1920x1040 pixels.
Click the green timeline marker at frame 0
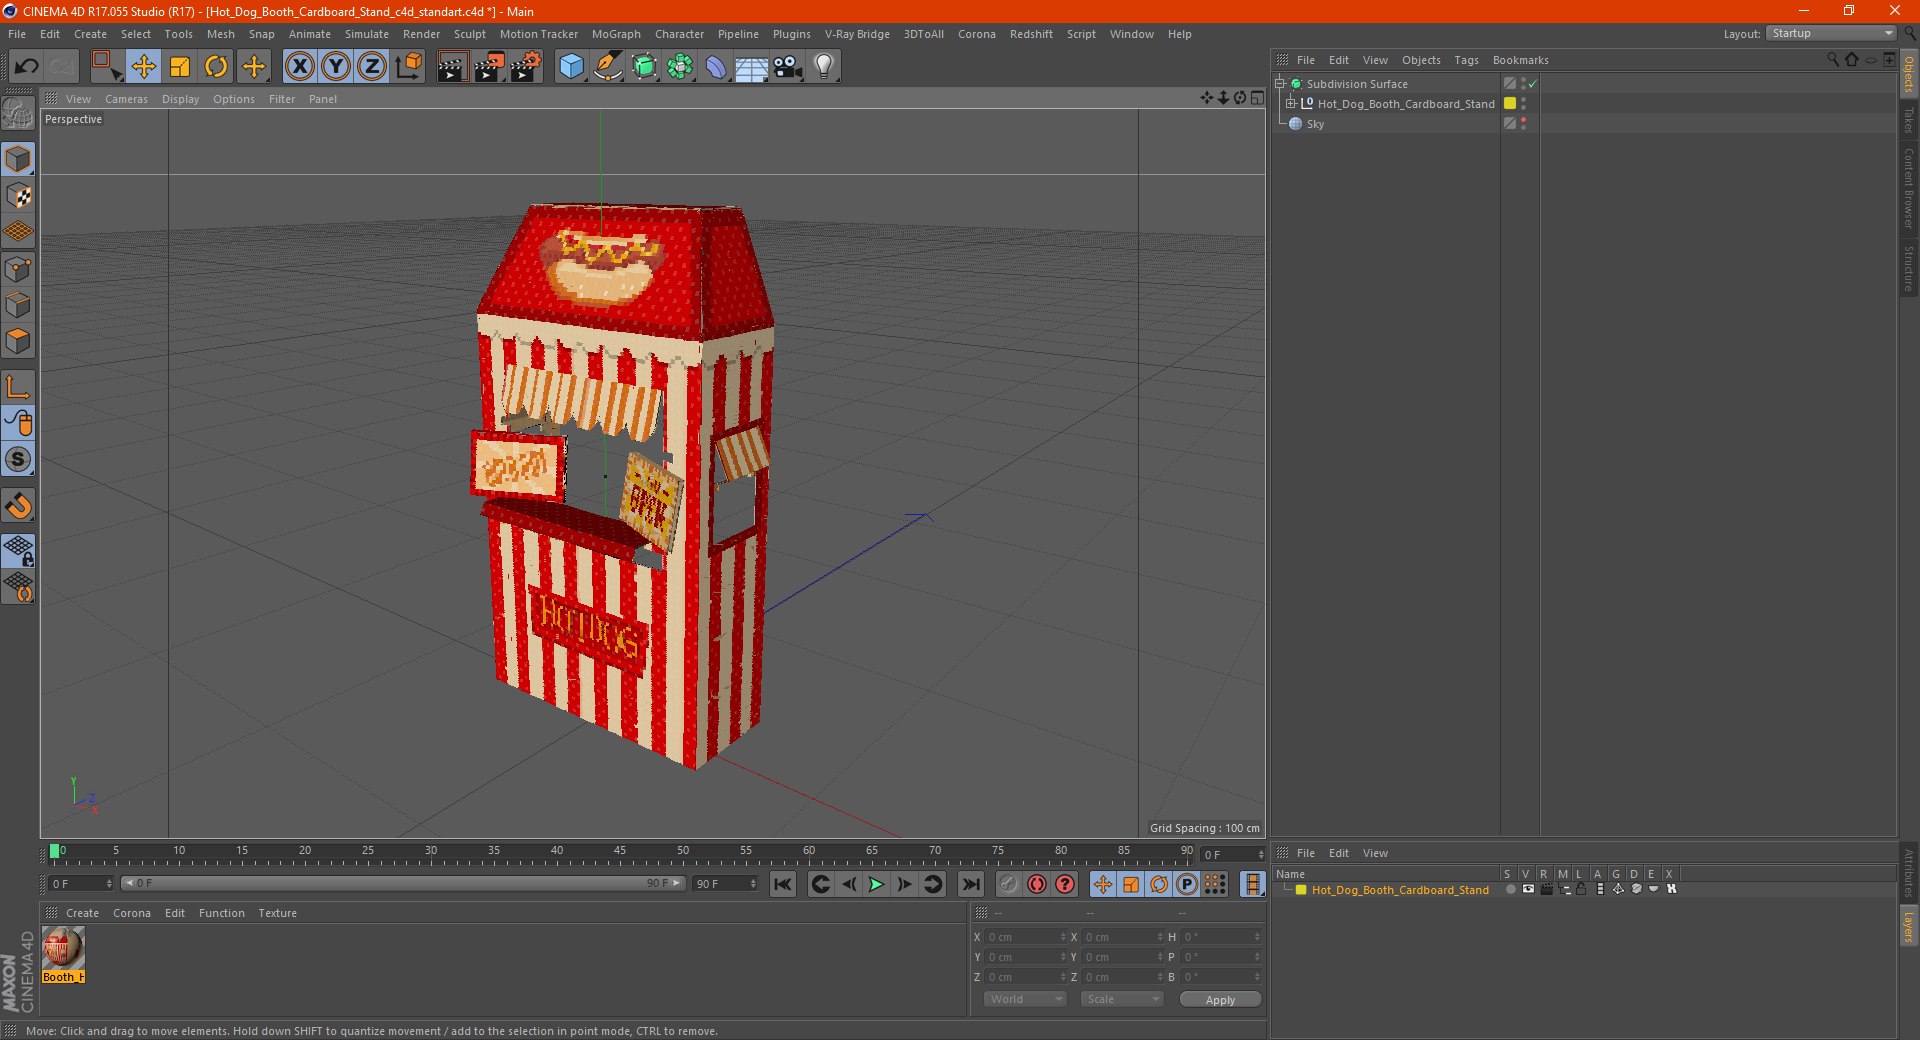point(54,851)
